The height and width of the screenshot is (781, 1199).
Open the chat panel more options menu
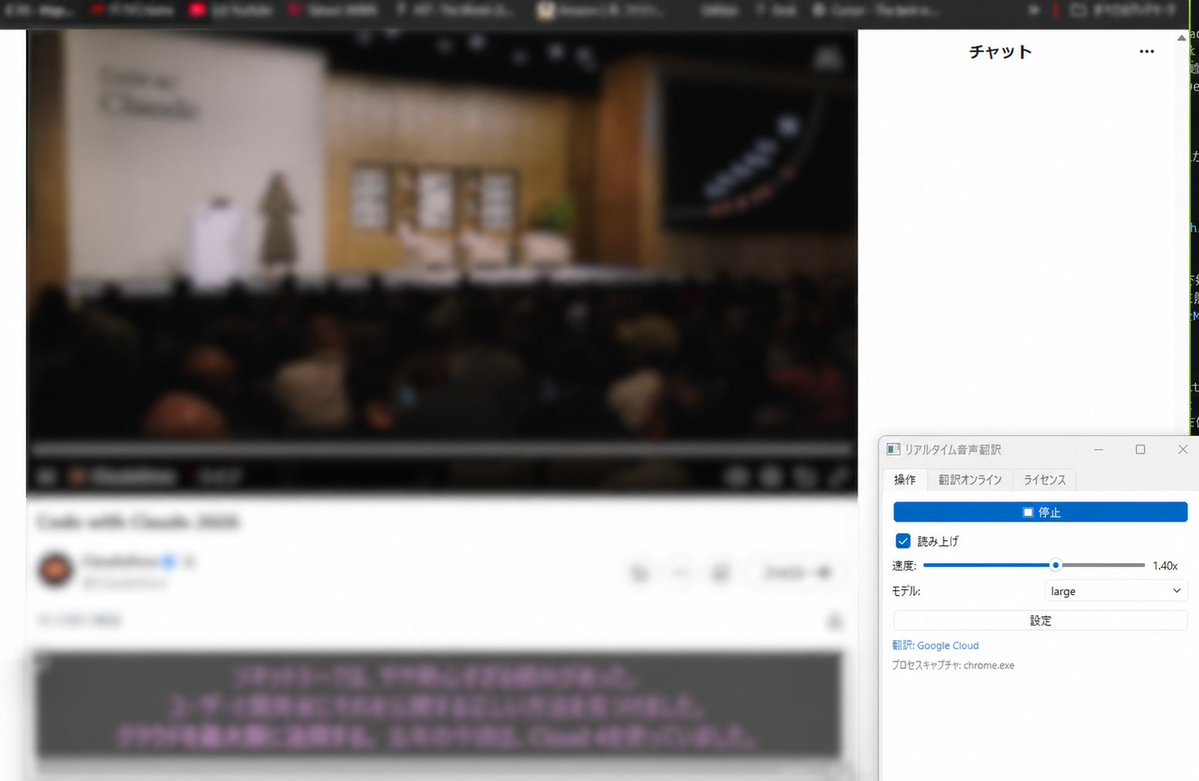(1146, 51)
